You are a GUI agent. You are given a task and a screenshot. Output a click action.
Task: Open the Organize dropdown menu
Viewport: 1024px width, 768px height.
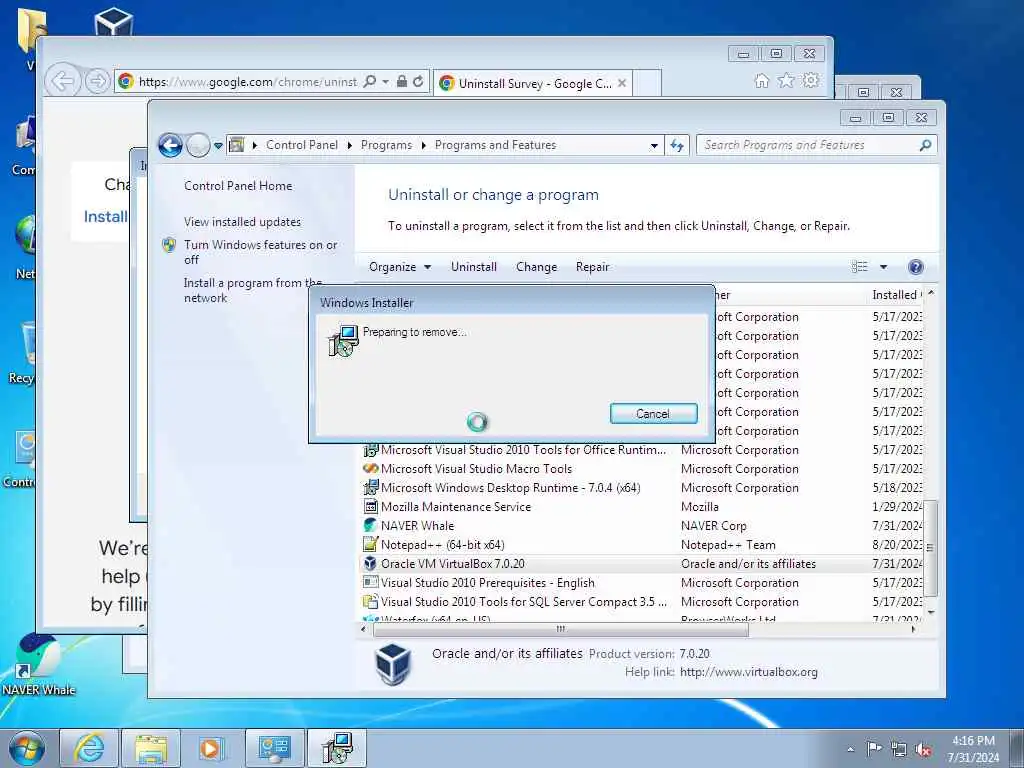tap(400, 266)
